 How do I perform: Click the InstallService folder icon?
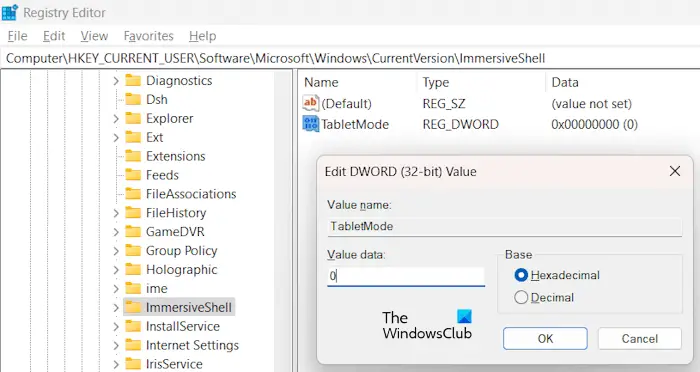click(133, 326)
